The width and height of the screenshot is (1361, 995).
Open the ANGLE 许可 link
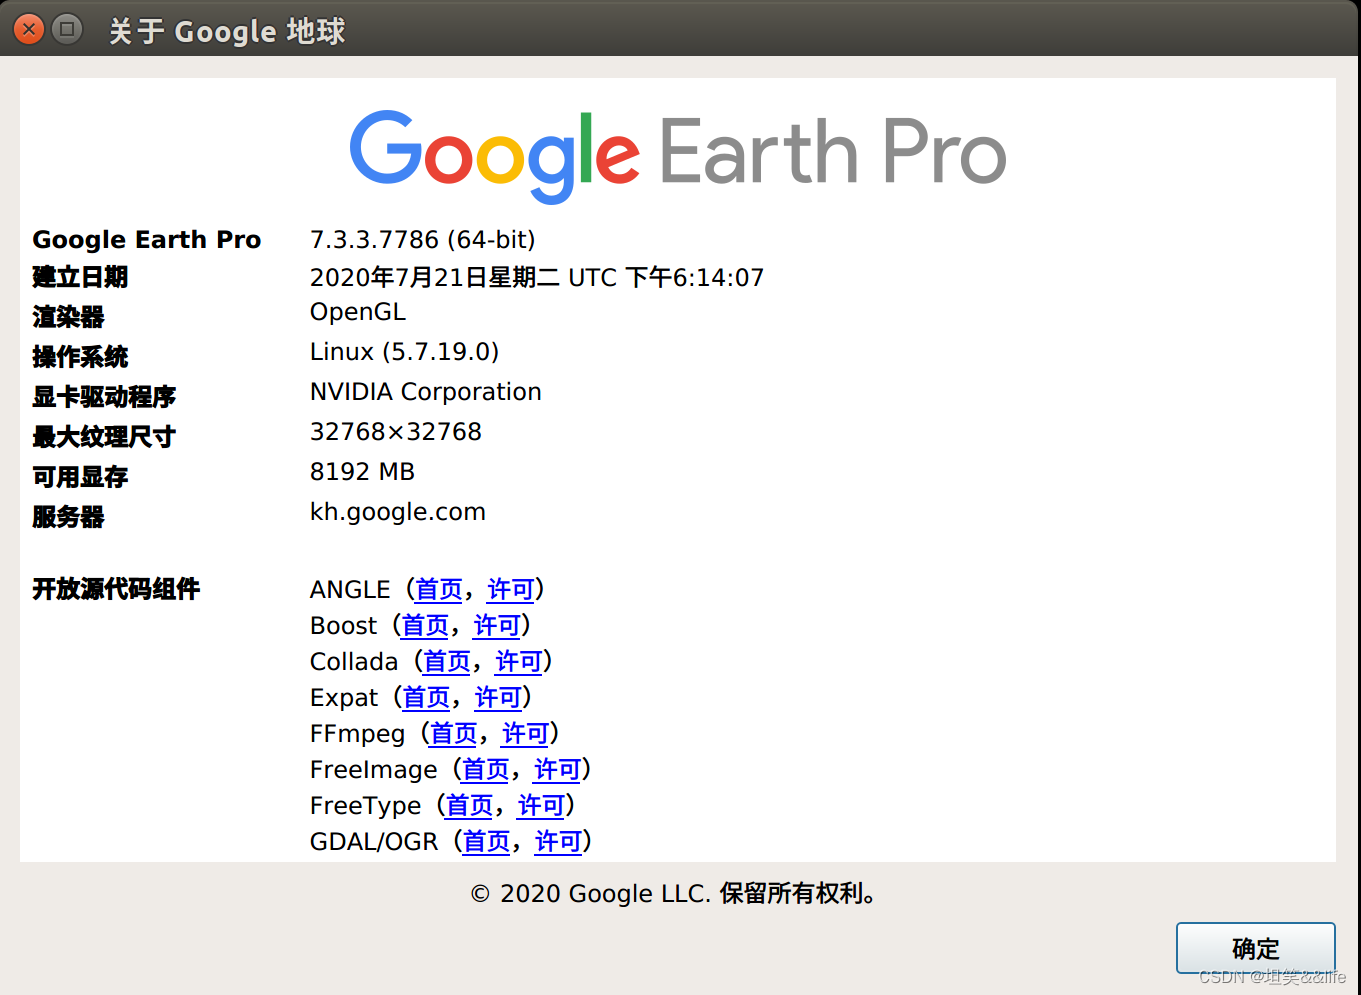[x=511, y=590]
